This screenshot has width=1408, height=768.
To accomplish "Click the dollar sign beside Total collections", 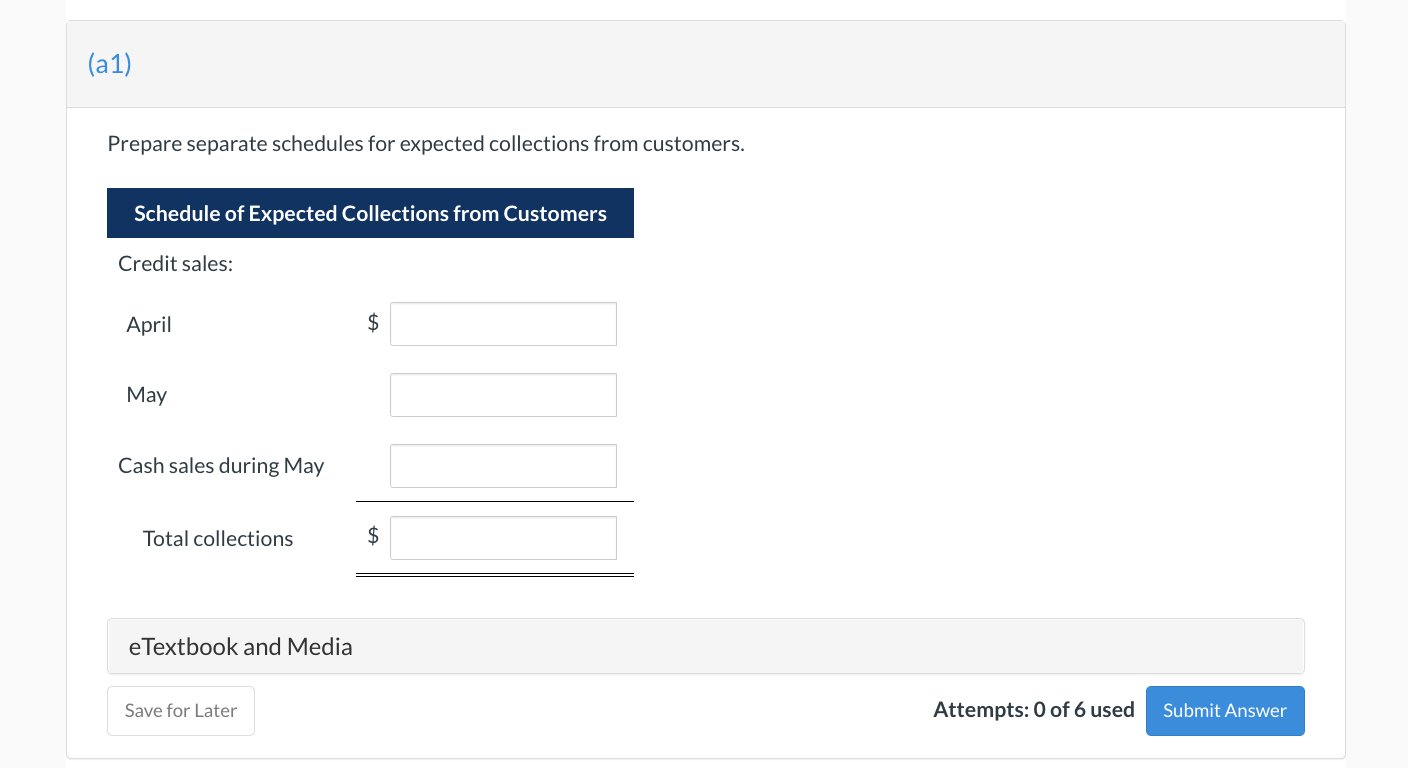I will pos(373,536).
